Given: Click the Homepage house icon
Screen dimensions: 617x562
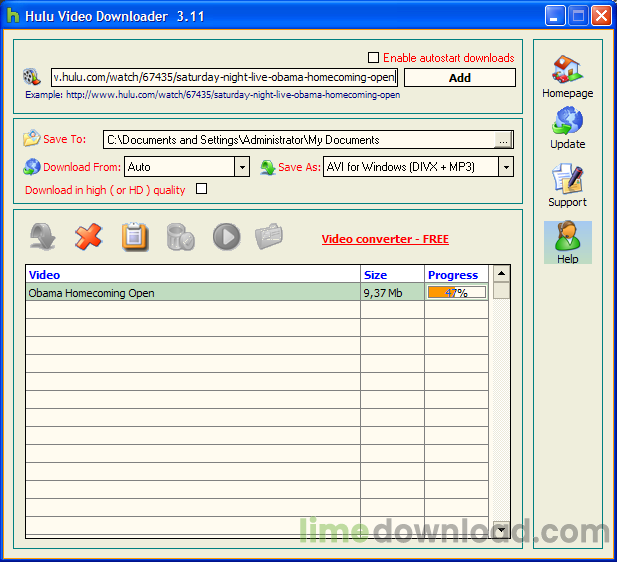Looking at the screenshot, I should click(567, 69).
